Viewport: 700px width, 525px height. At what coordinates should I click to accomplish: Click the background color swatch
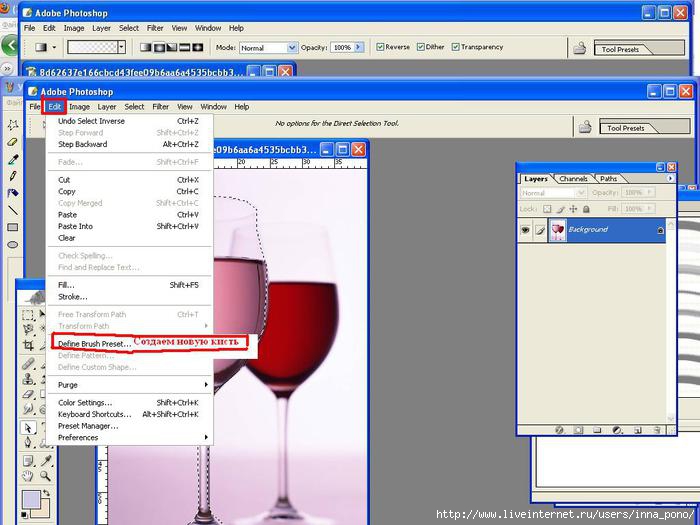click(43, 509)
